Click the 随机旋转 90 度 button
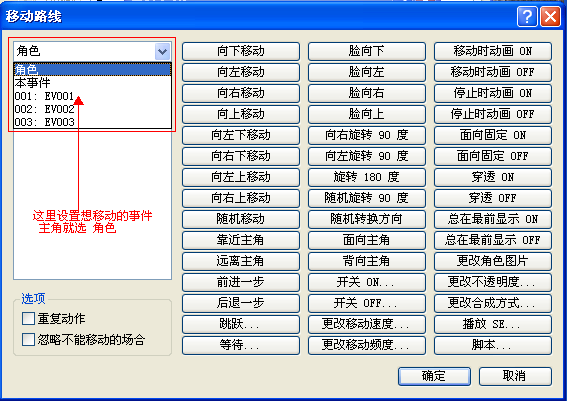 (x=367, y=198)
